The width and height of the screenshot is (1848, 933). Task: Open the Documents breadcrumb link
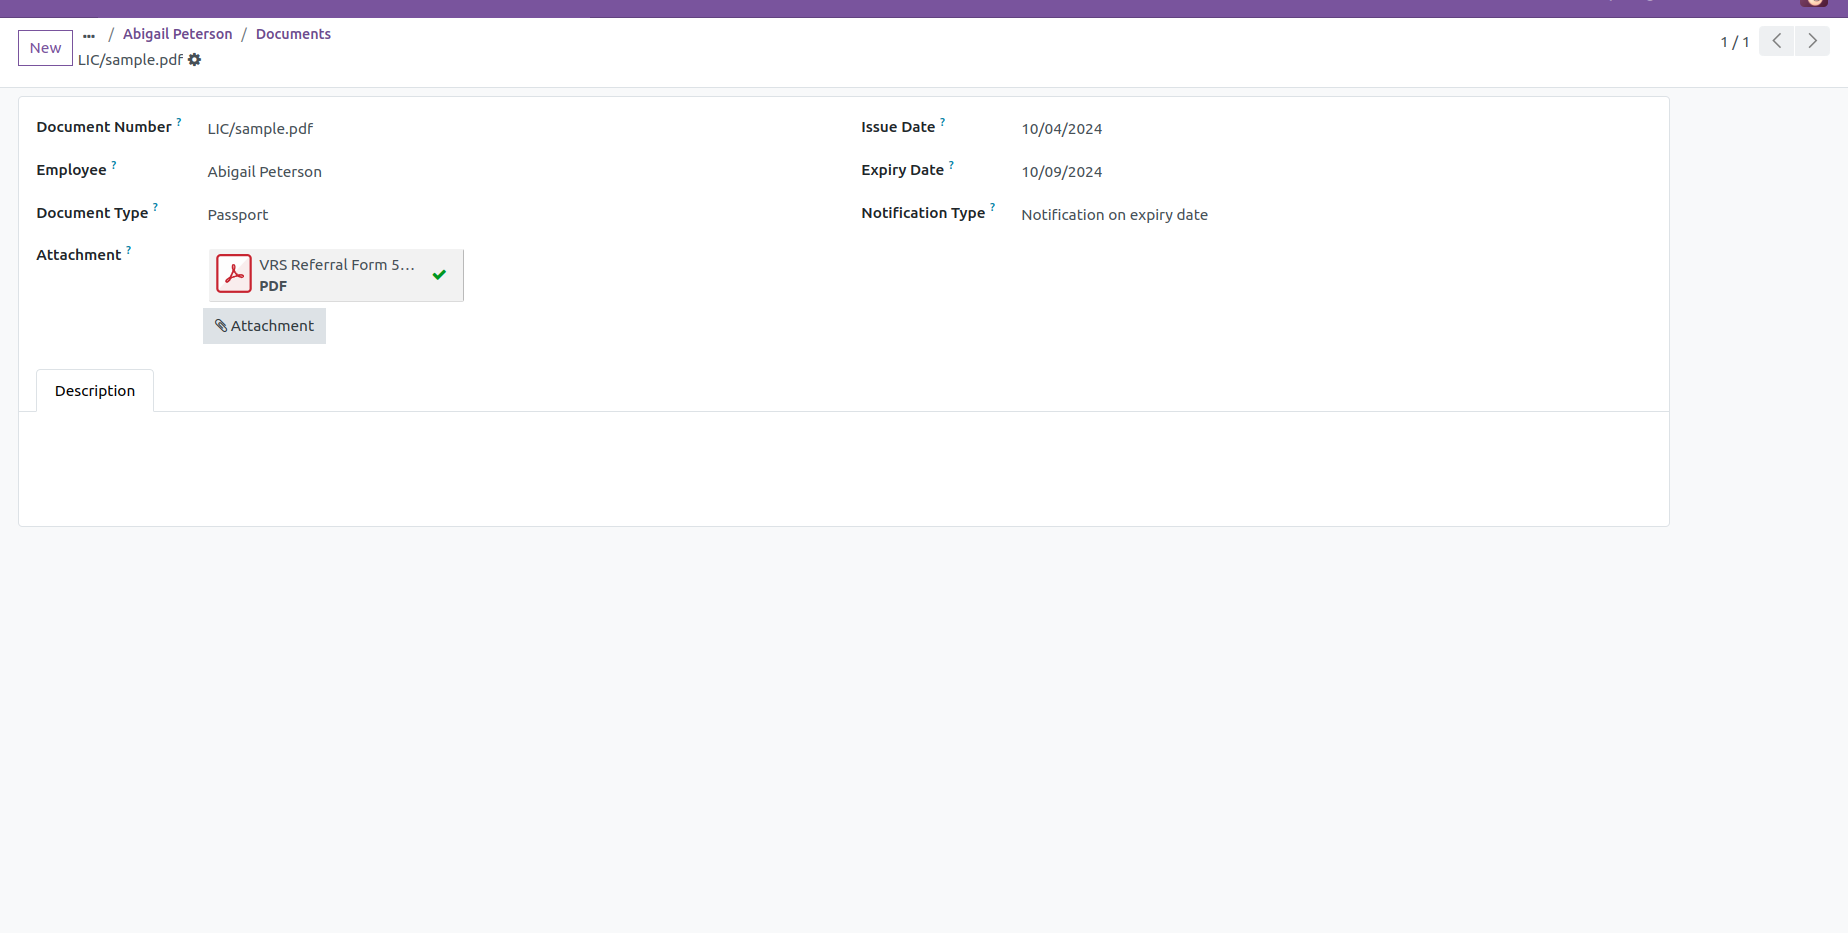point(293,34)
